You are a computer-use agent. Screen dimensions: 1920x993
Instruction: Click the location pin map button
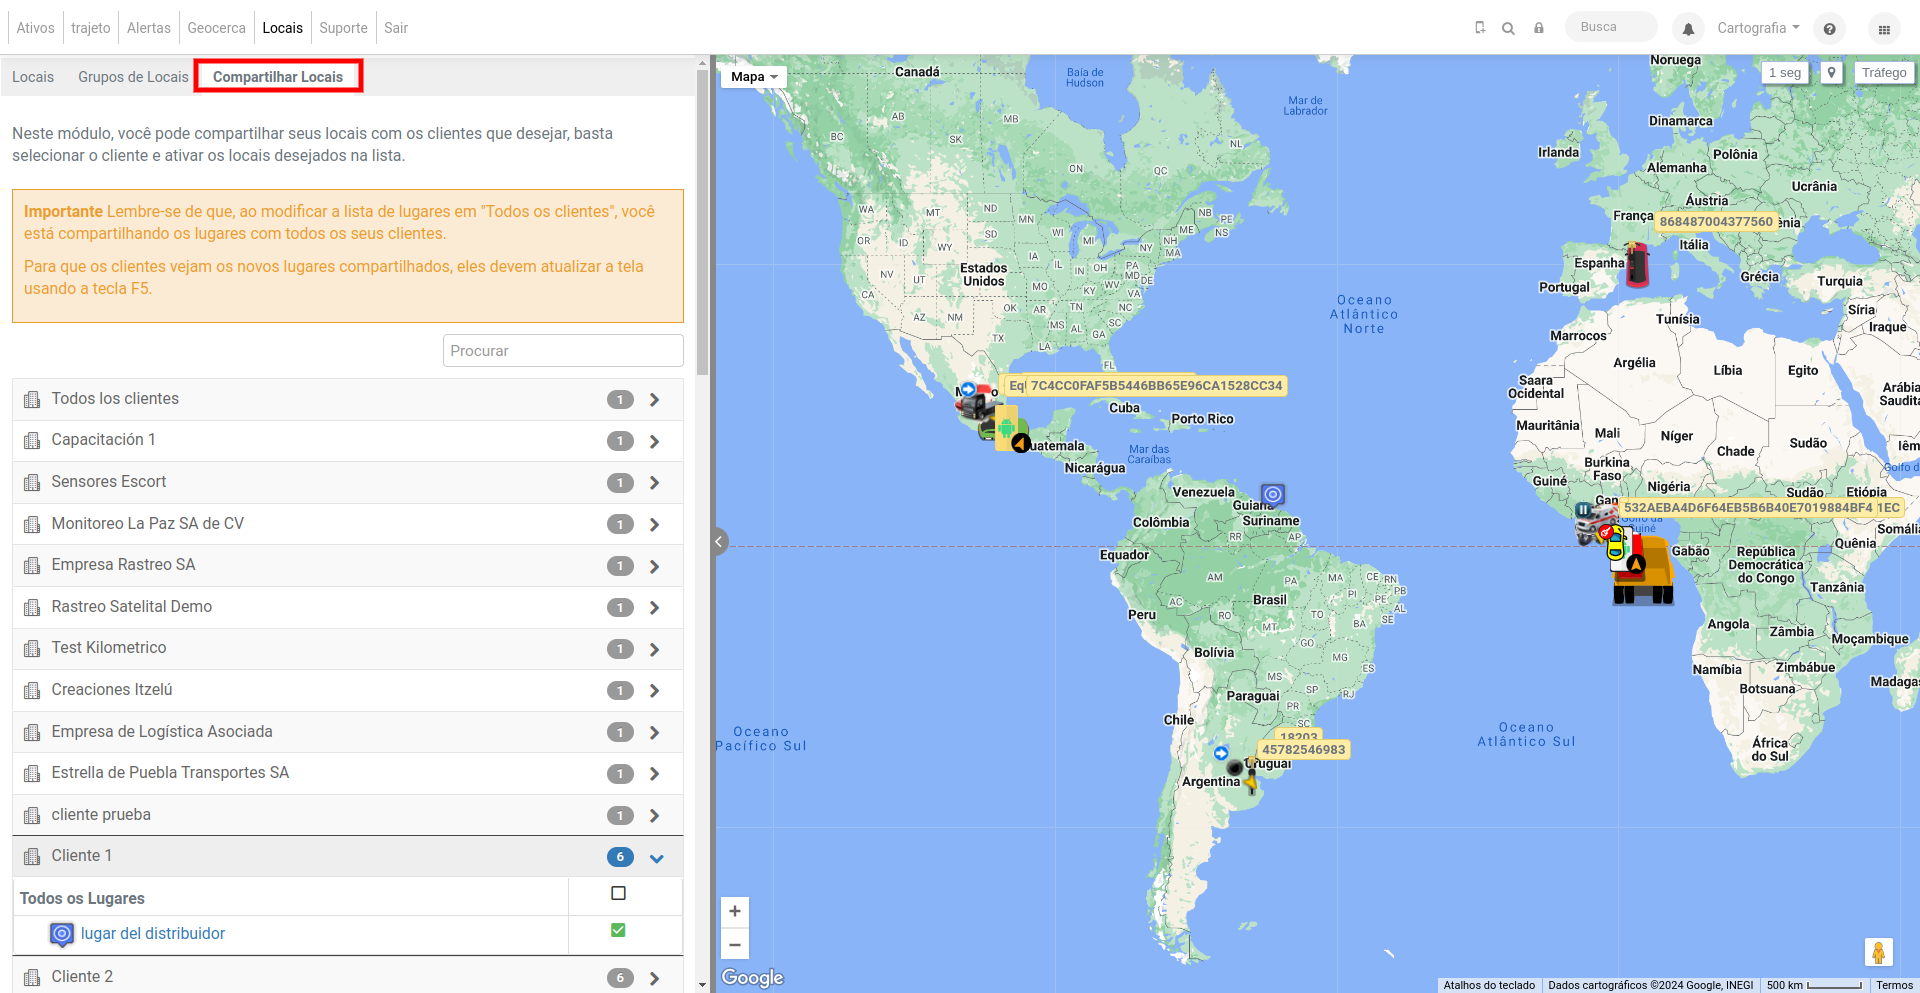(x=1831, y=73)
